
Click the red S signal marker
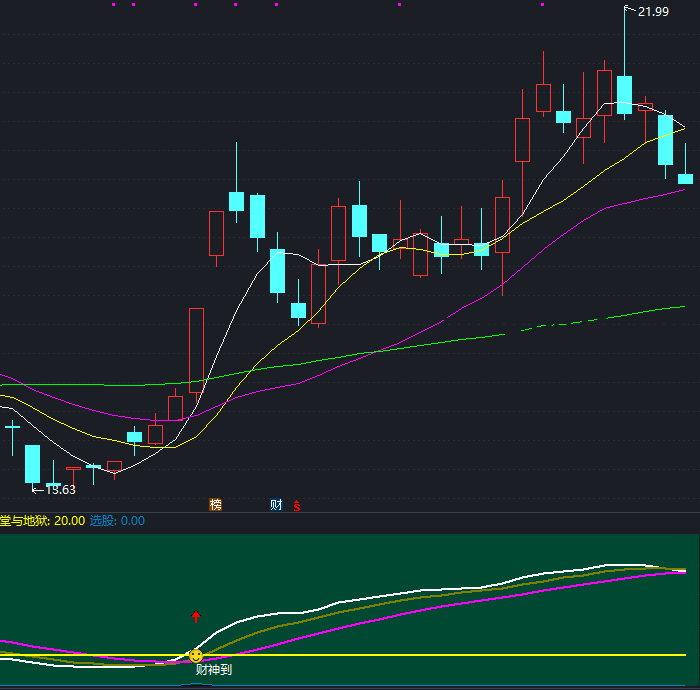pyautogui.click(x=297, y=506)
